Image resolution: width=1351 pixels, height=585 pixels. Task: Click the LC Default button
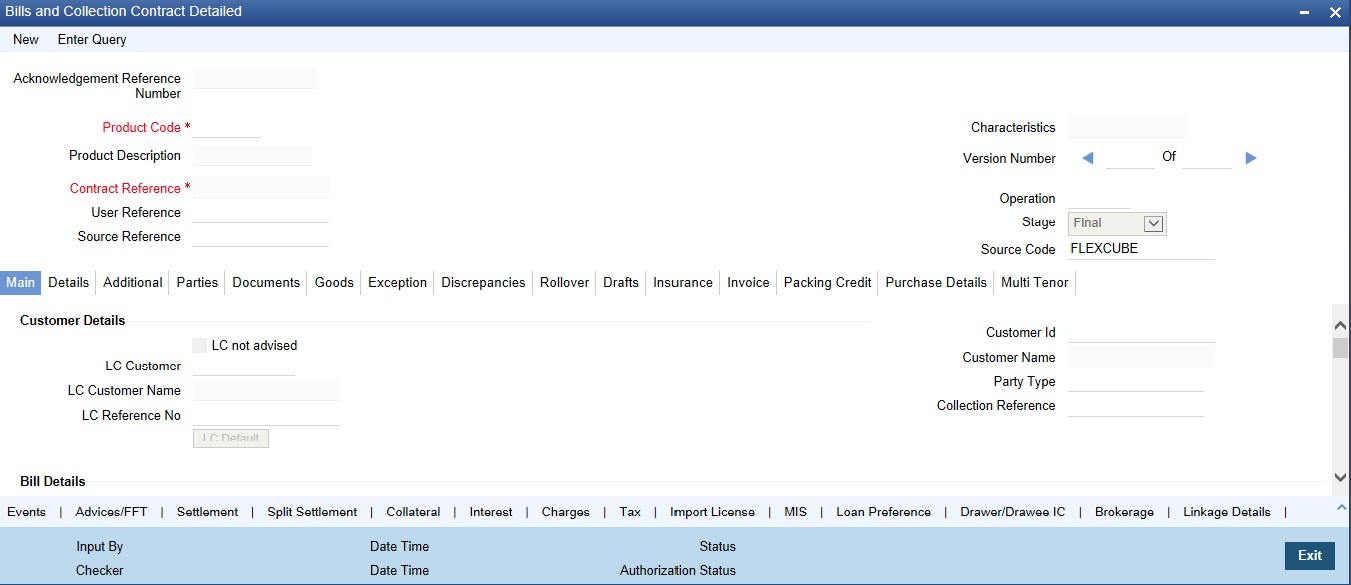coord(230,438)
